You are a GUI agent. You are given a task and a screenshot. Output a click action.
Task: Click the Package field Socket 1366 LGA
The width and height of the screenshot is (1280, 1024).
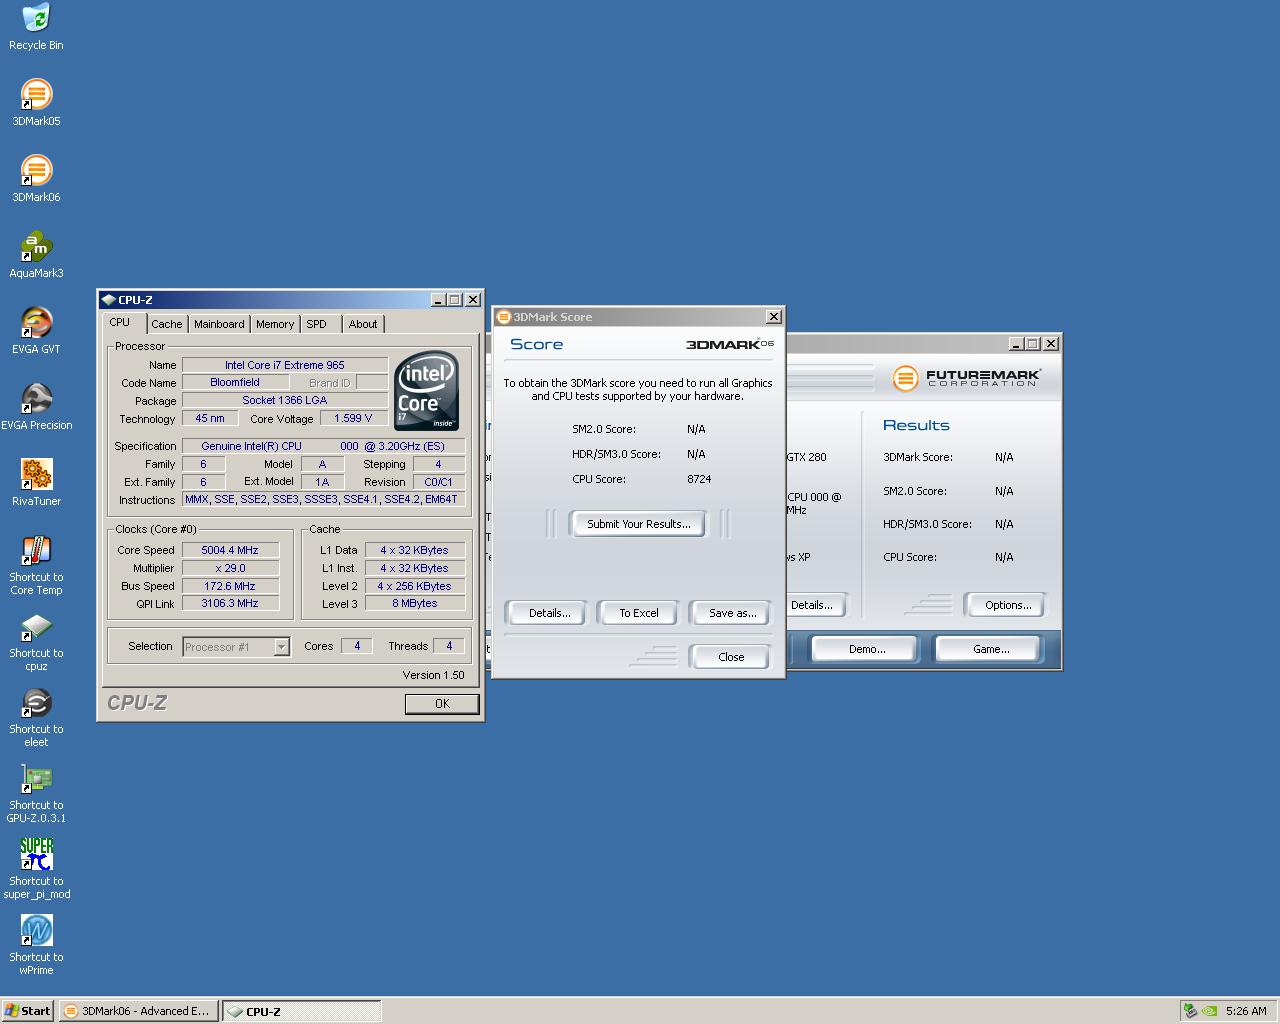point(285,400)
